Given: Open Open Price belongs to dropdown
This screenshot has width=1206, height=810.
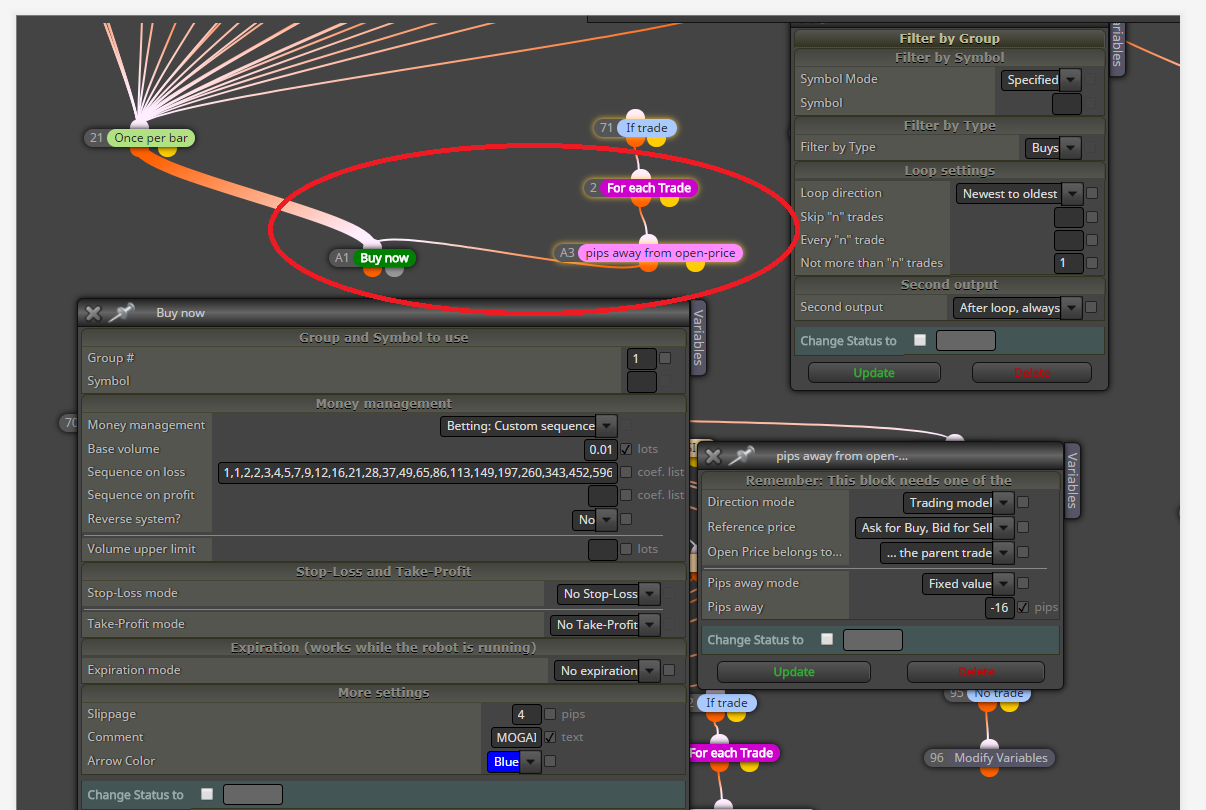Looking at the screenshot, I should click(x=947, y=553).
